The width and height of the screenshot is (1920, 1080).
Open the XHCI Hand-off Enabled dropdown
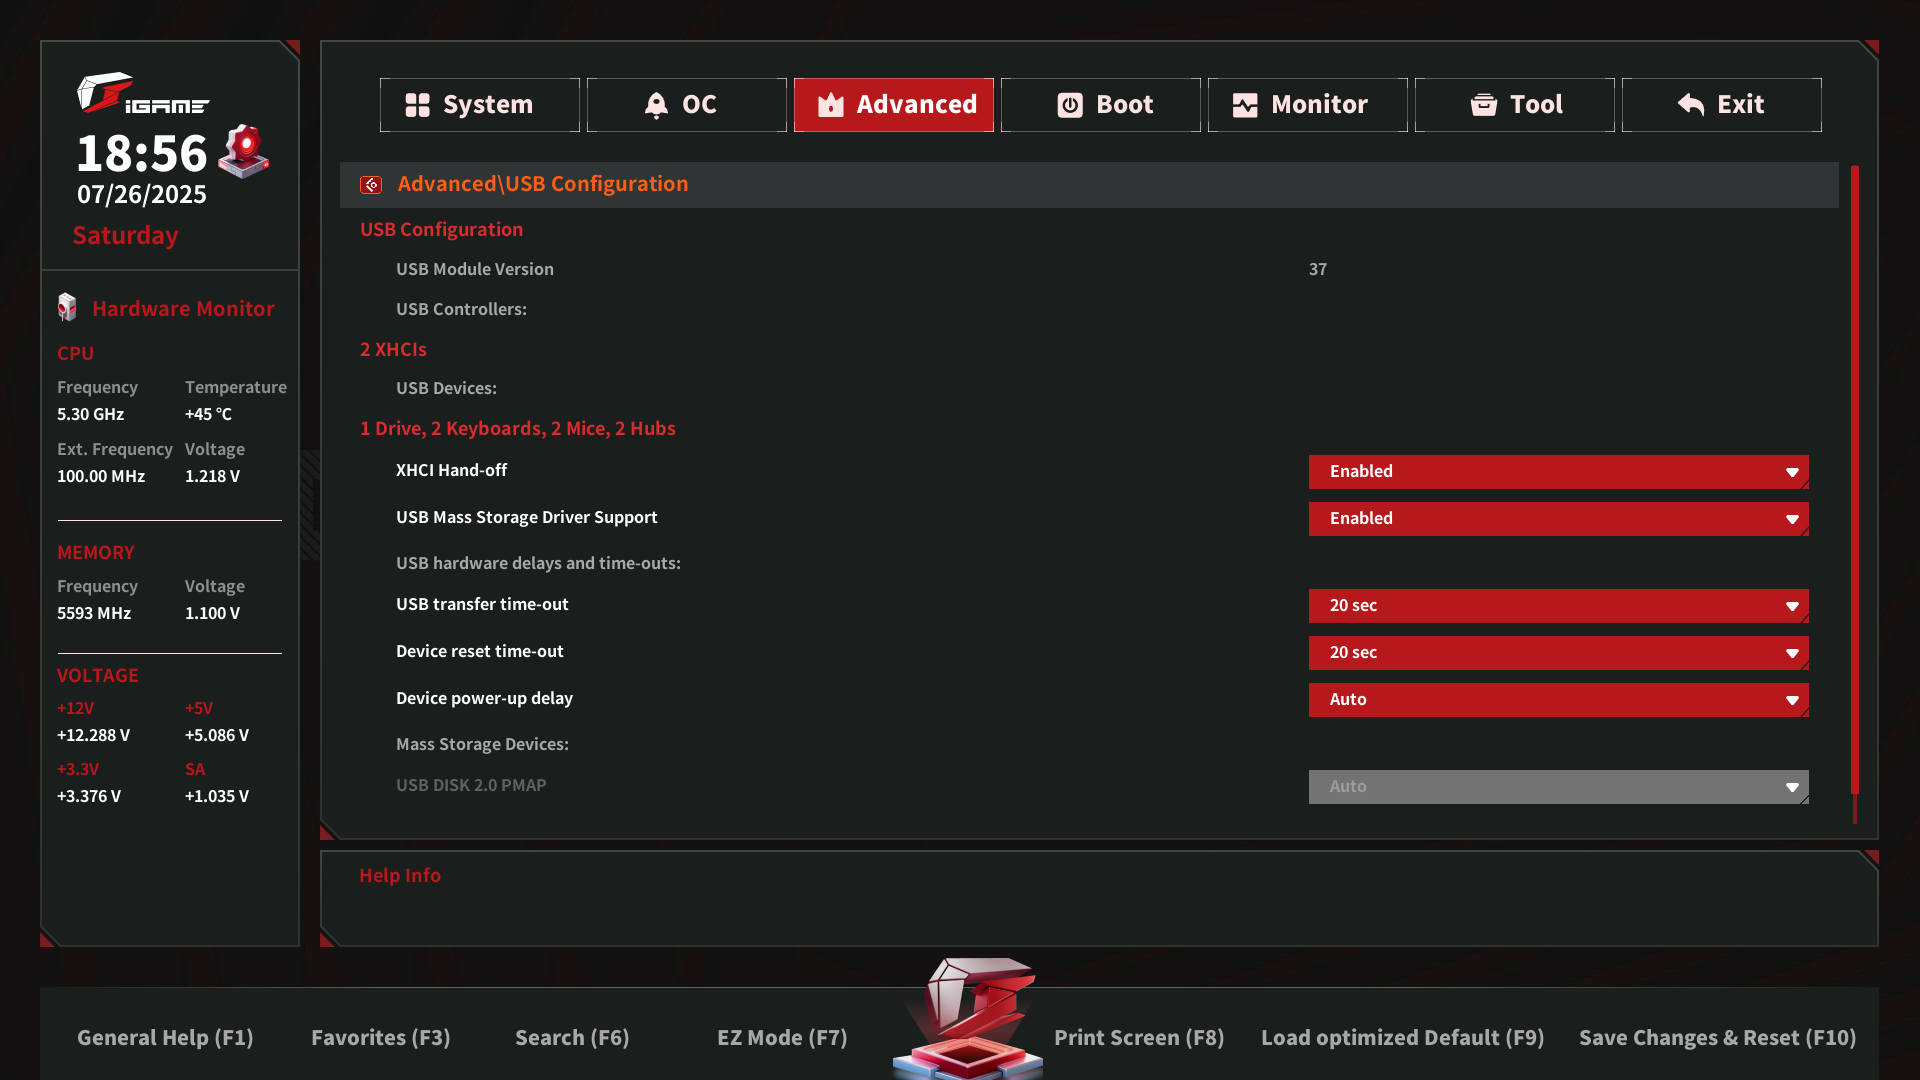(1558, 472)
